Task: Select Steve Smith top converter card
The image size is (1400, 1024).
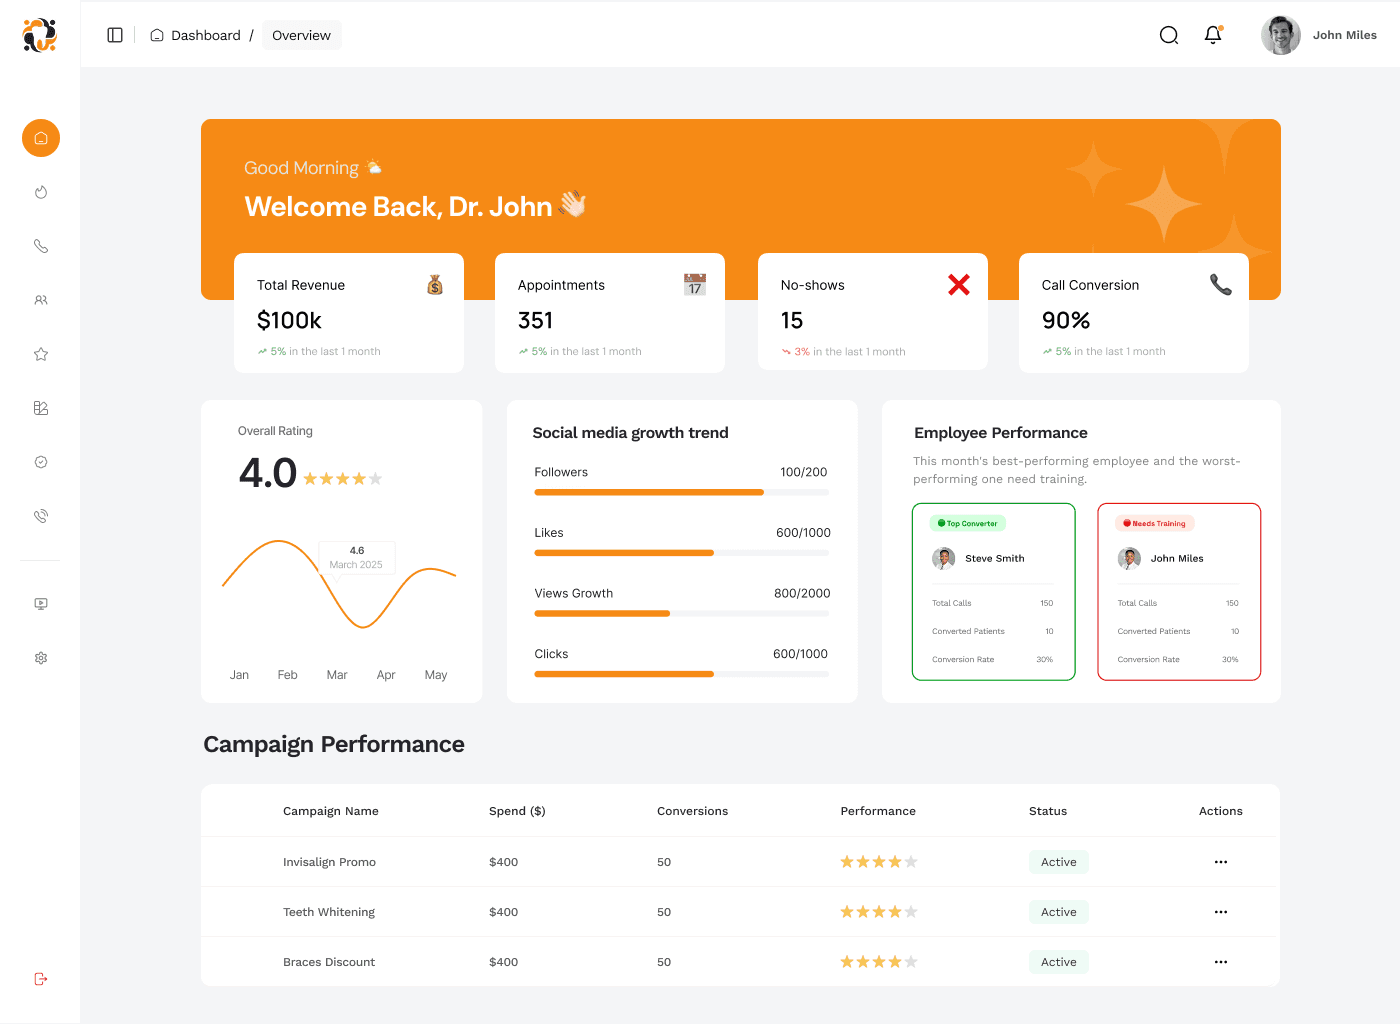Action: tap(994, 592)
